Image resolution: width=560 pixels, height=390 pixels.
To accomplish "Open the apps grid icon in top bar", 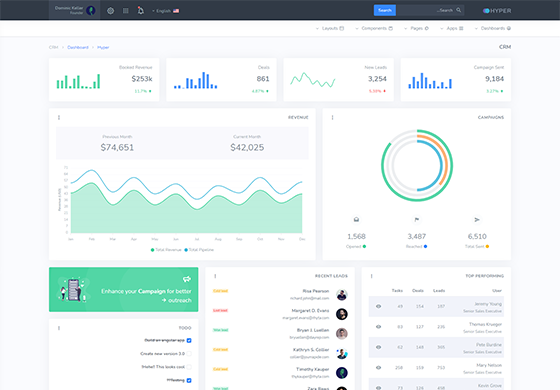I will pos(126,11).
